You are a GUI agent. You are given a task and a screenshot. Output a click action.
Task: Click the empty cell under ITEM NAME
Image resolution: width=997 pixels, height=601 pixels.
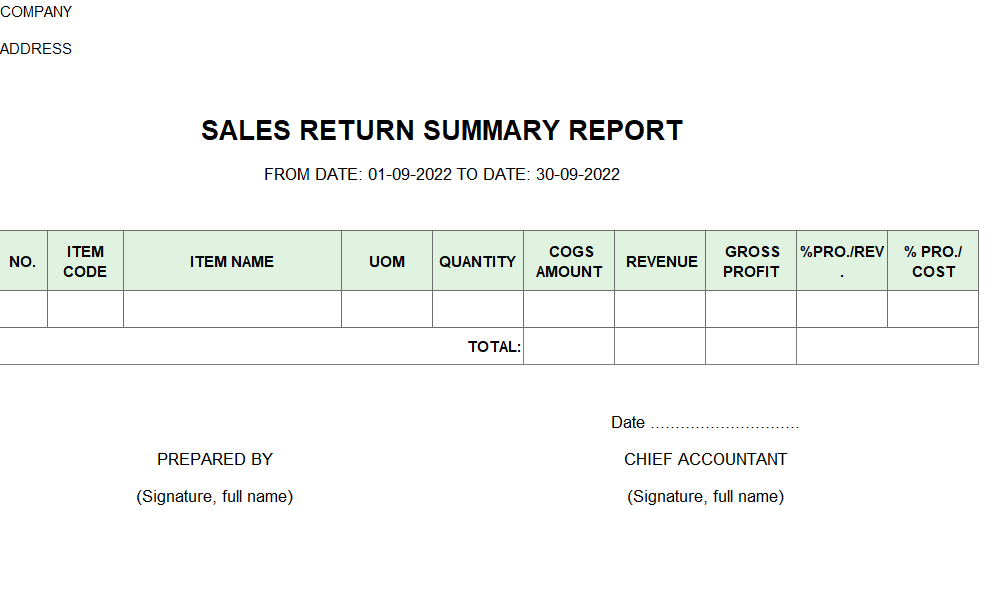coord(232,309)
